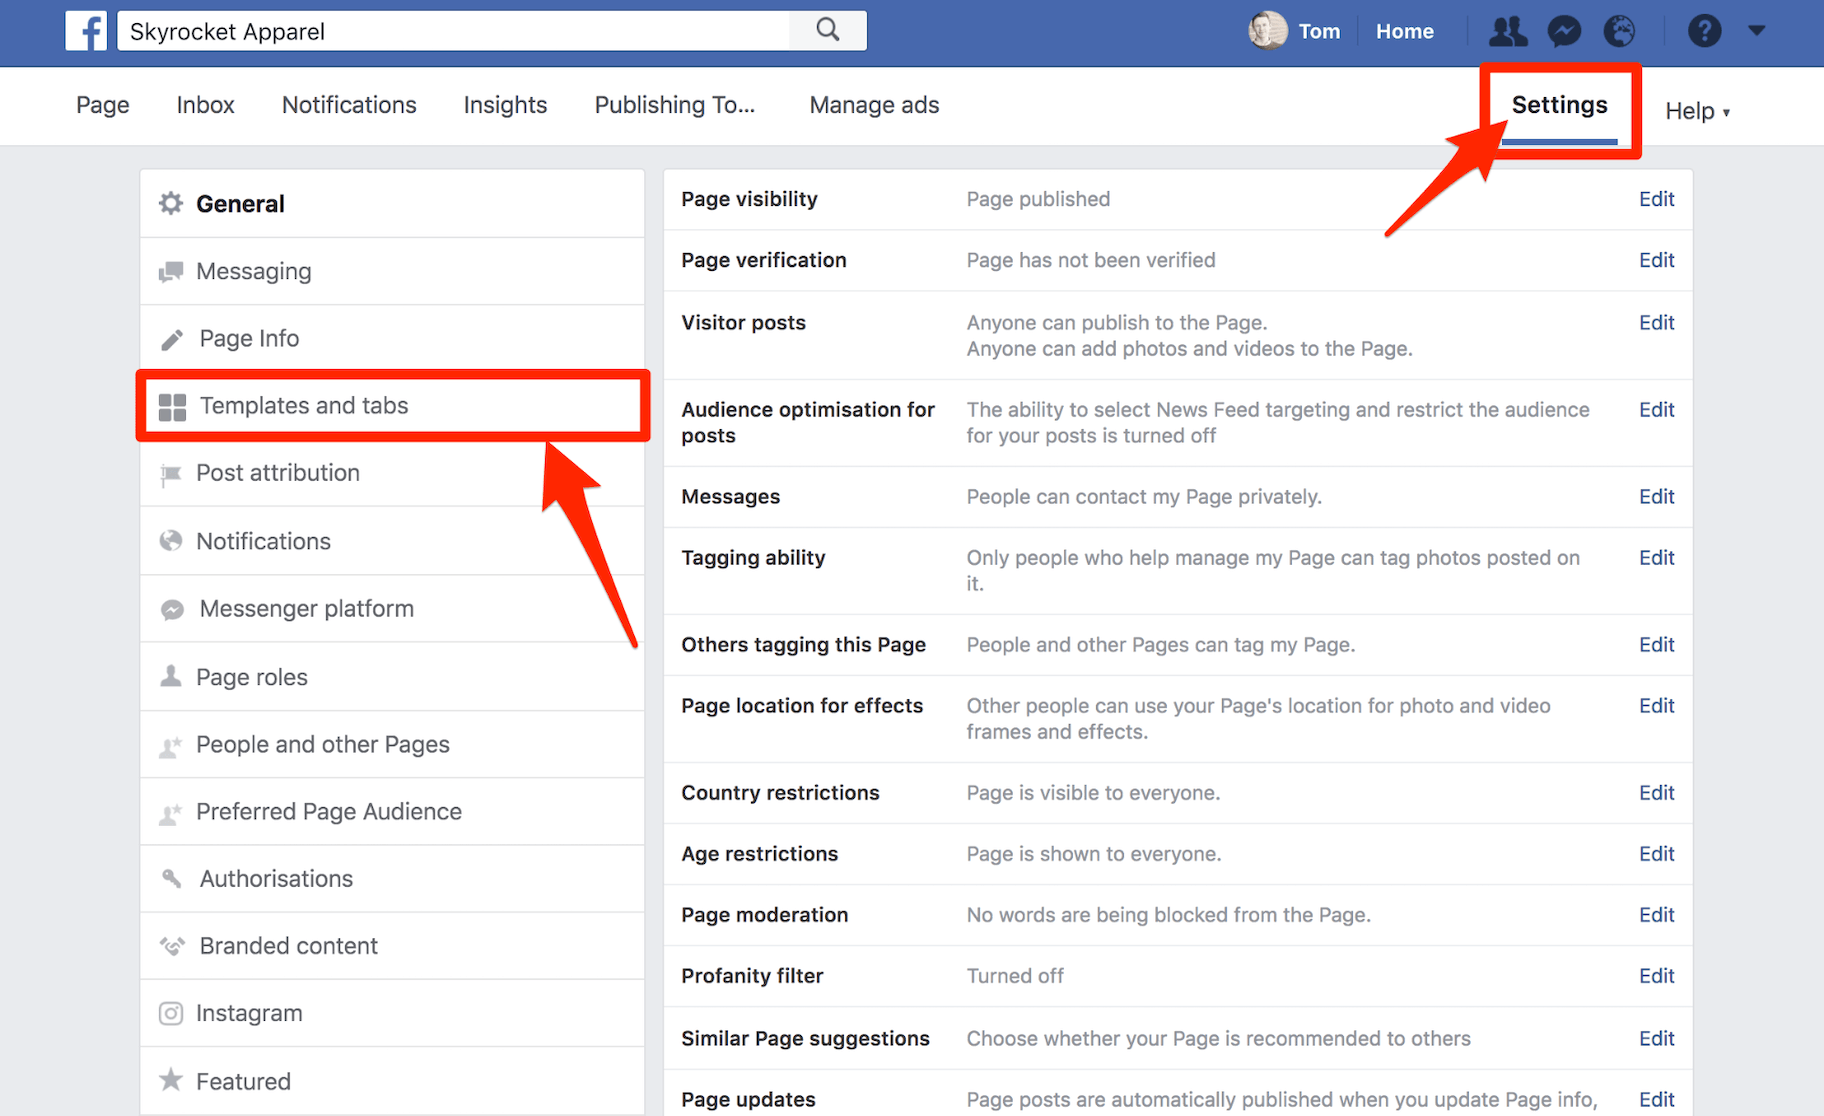Click the search magnifier icon
1824x1116 pixels.
[x=827, y=31]
